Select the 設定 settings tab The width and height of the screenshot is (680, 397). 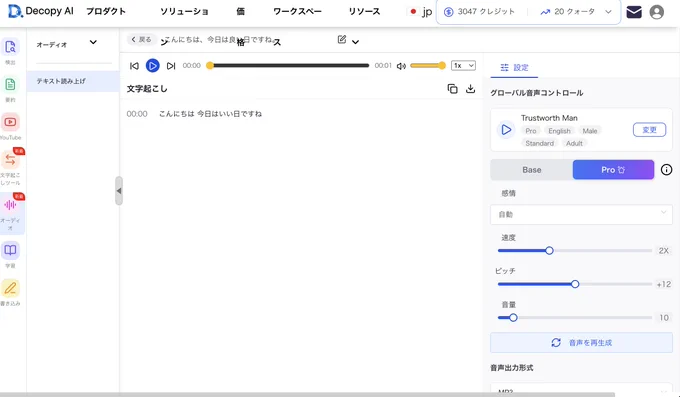pos(514,67)
